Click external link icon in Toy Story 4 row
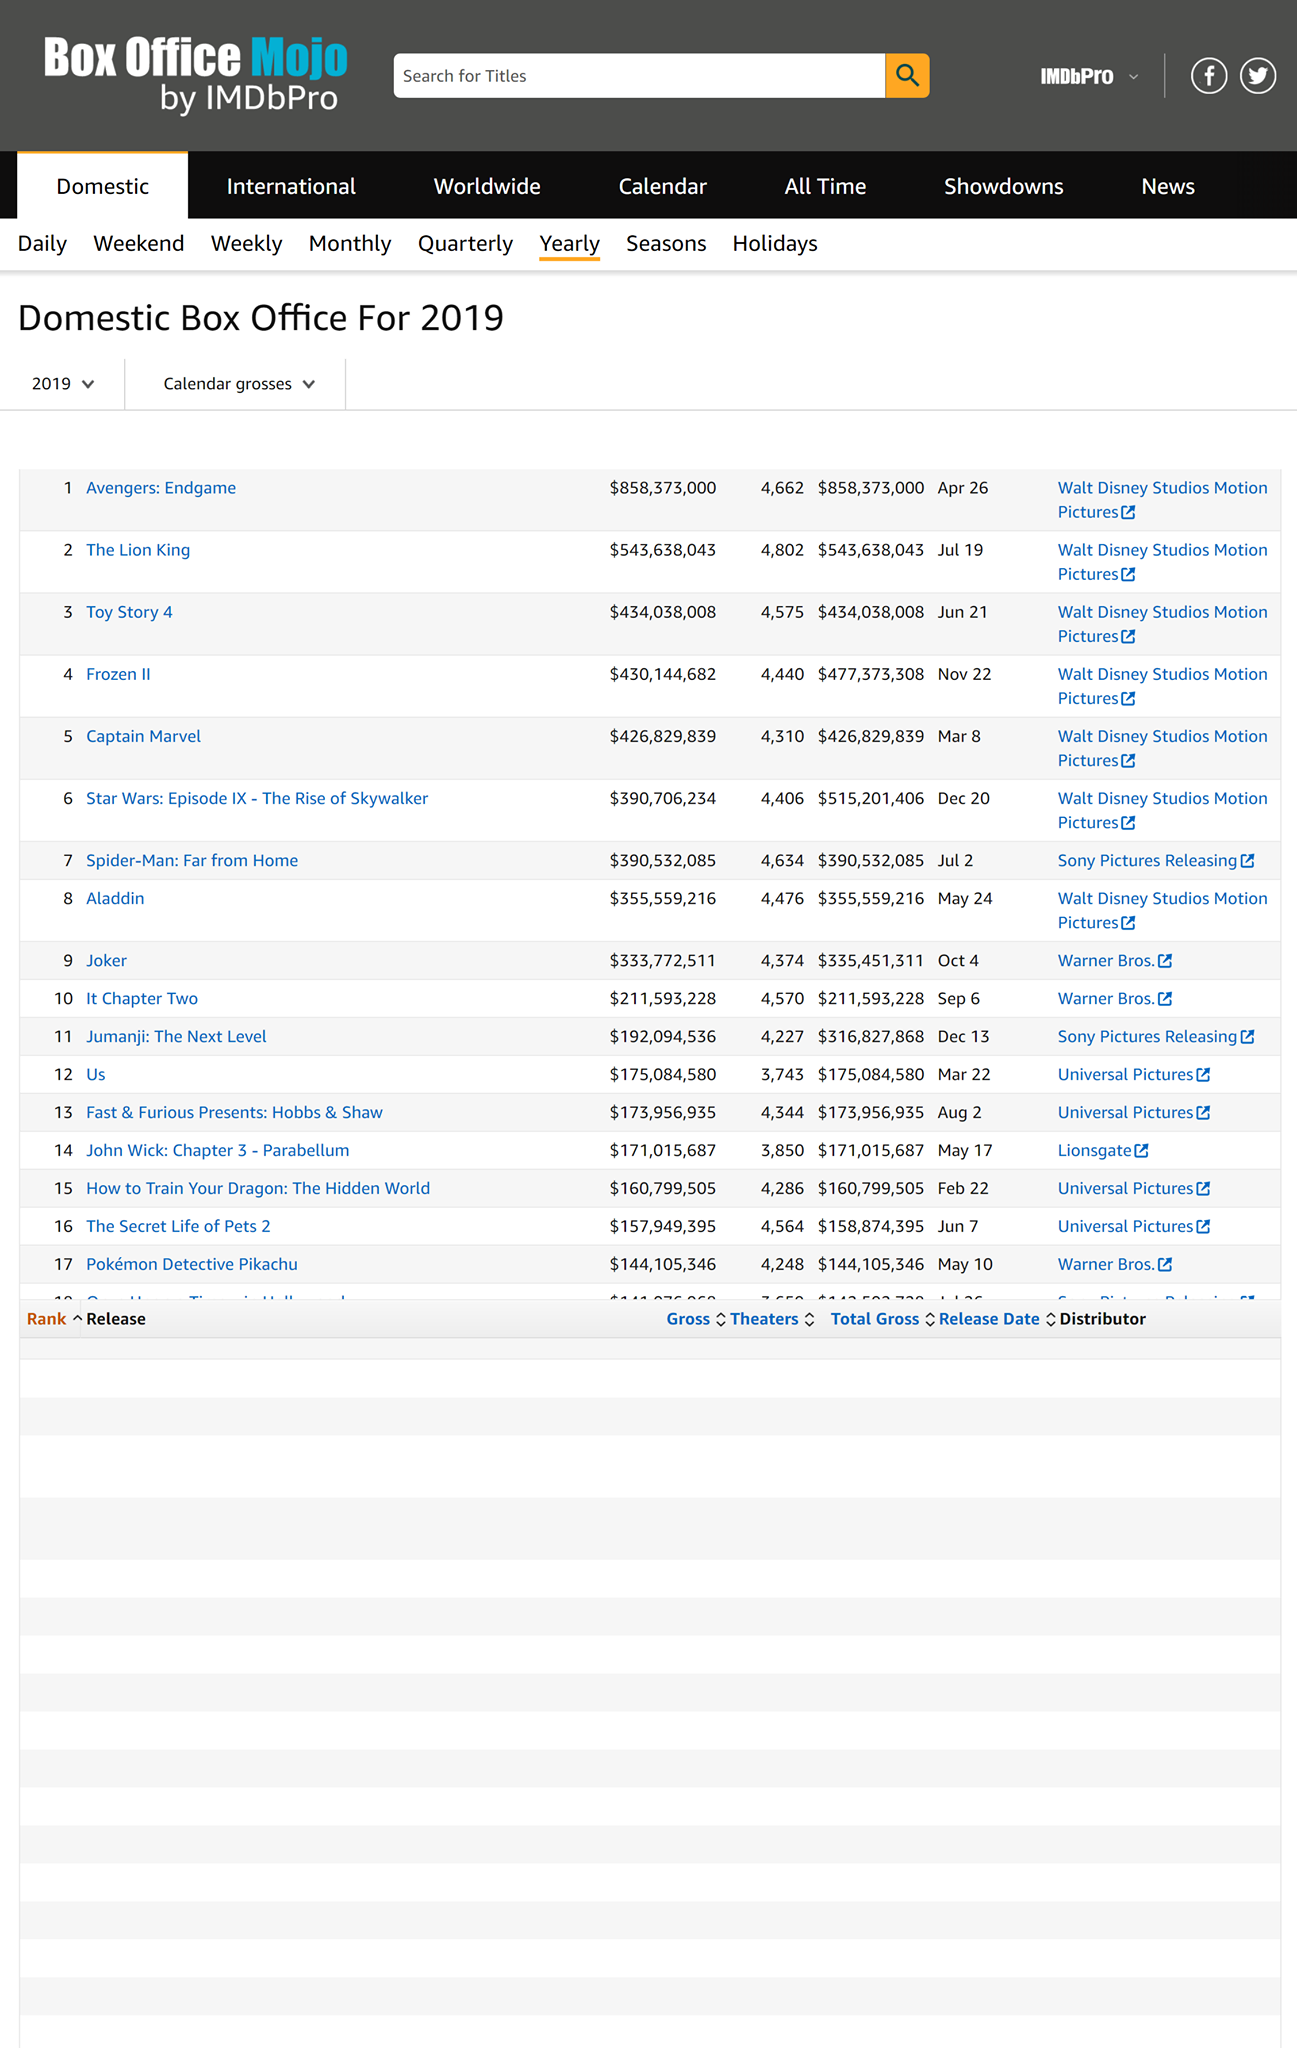The image size is (1297, 2048). point(1128,637)
